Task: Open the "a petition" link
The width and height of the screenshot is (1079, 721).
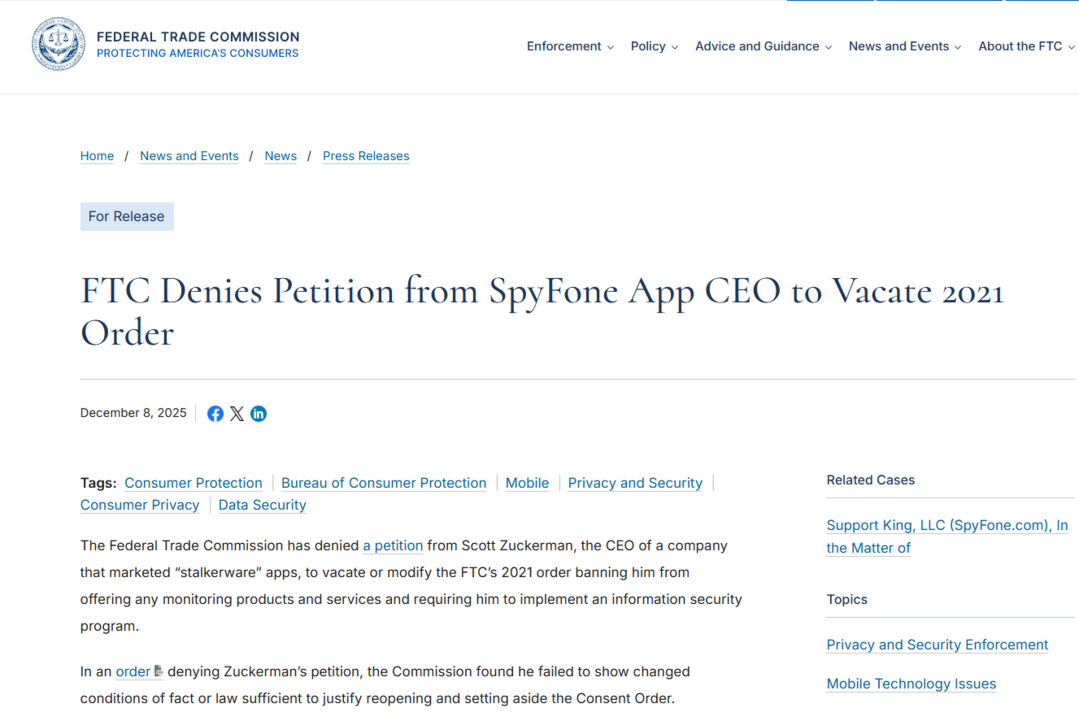Action: (x=393, y=546)
